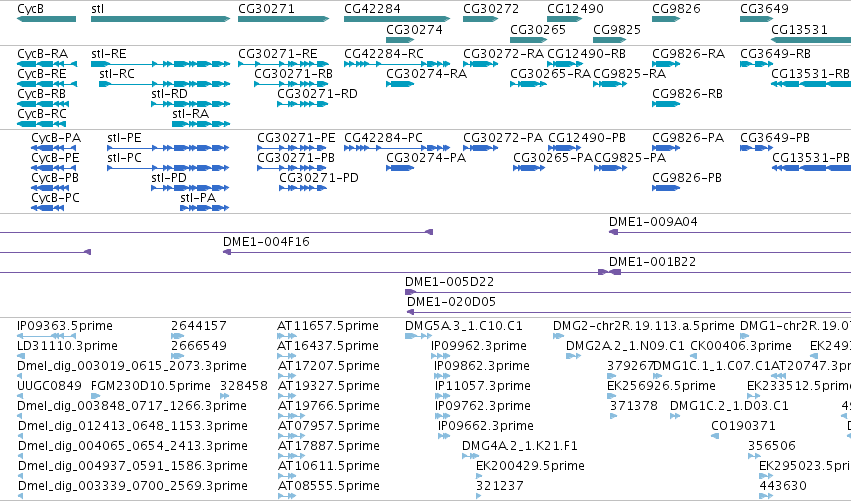Click the CG9826-PB CDS
This screenshot has width=851, height=501.
[666, 188]
